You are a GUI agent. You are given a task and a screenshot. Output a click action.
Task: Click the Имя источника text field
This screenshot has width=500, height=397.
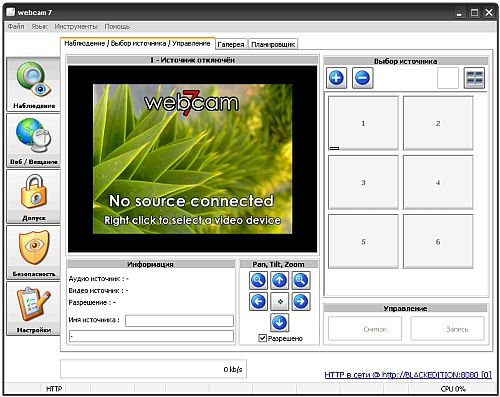click(179, 321)
